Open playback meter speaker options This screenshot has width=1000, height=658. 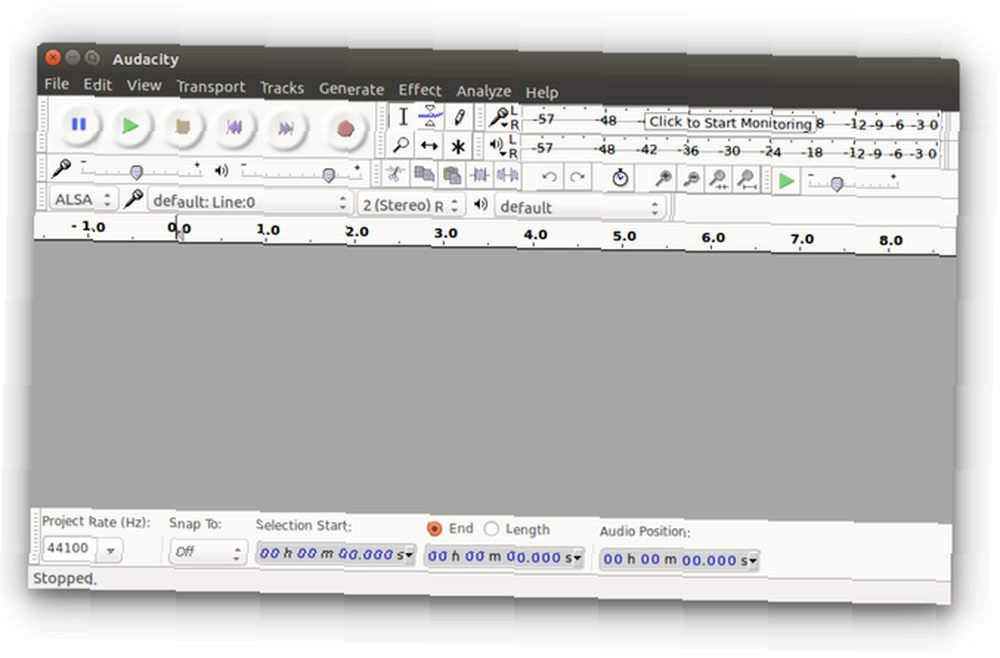tap(497, 147)
